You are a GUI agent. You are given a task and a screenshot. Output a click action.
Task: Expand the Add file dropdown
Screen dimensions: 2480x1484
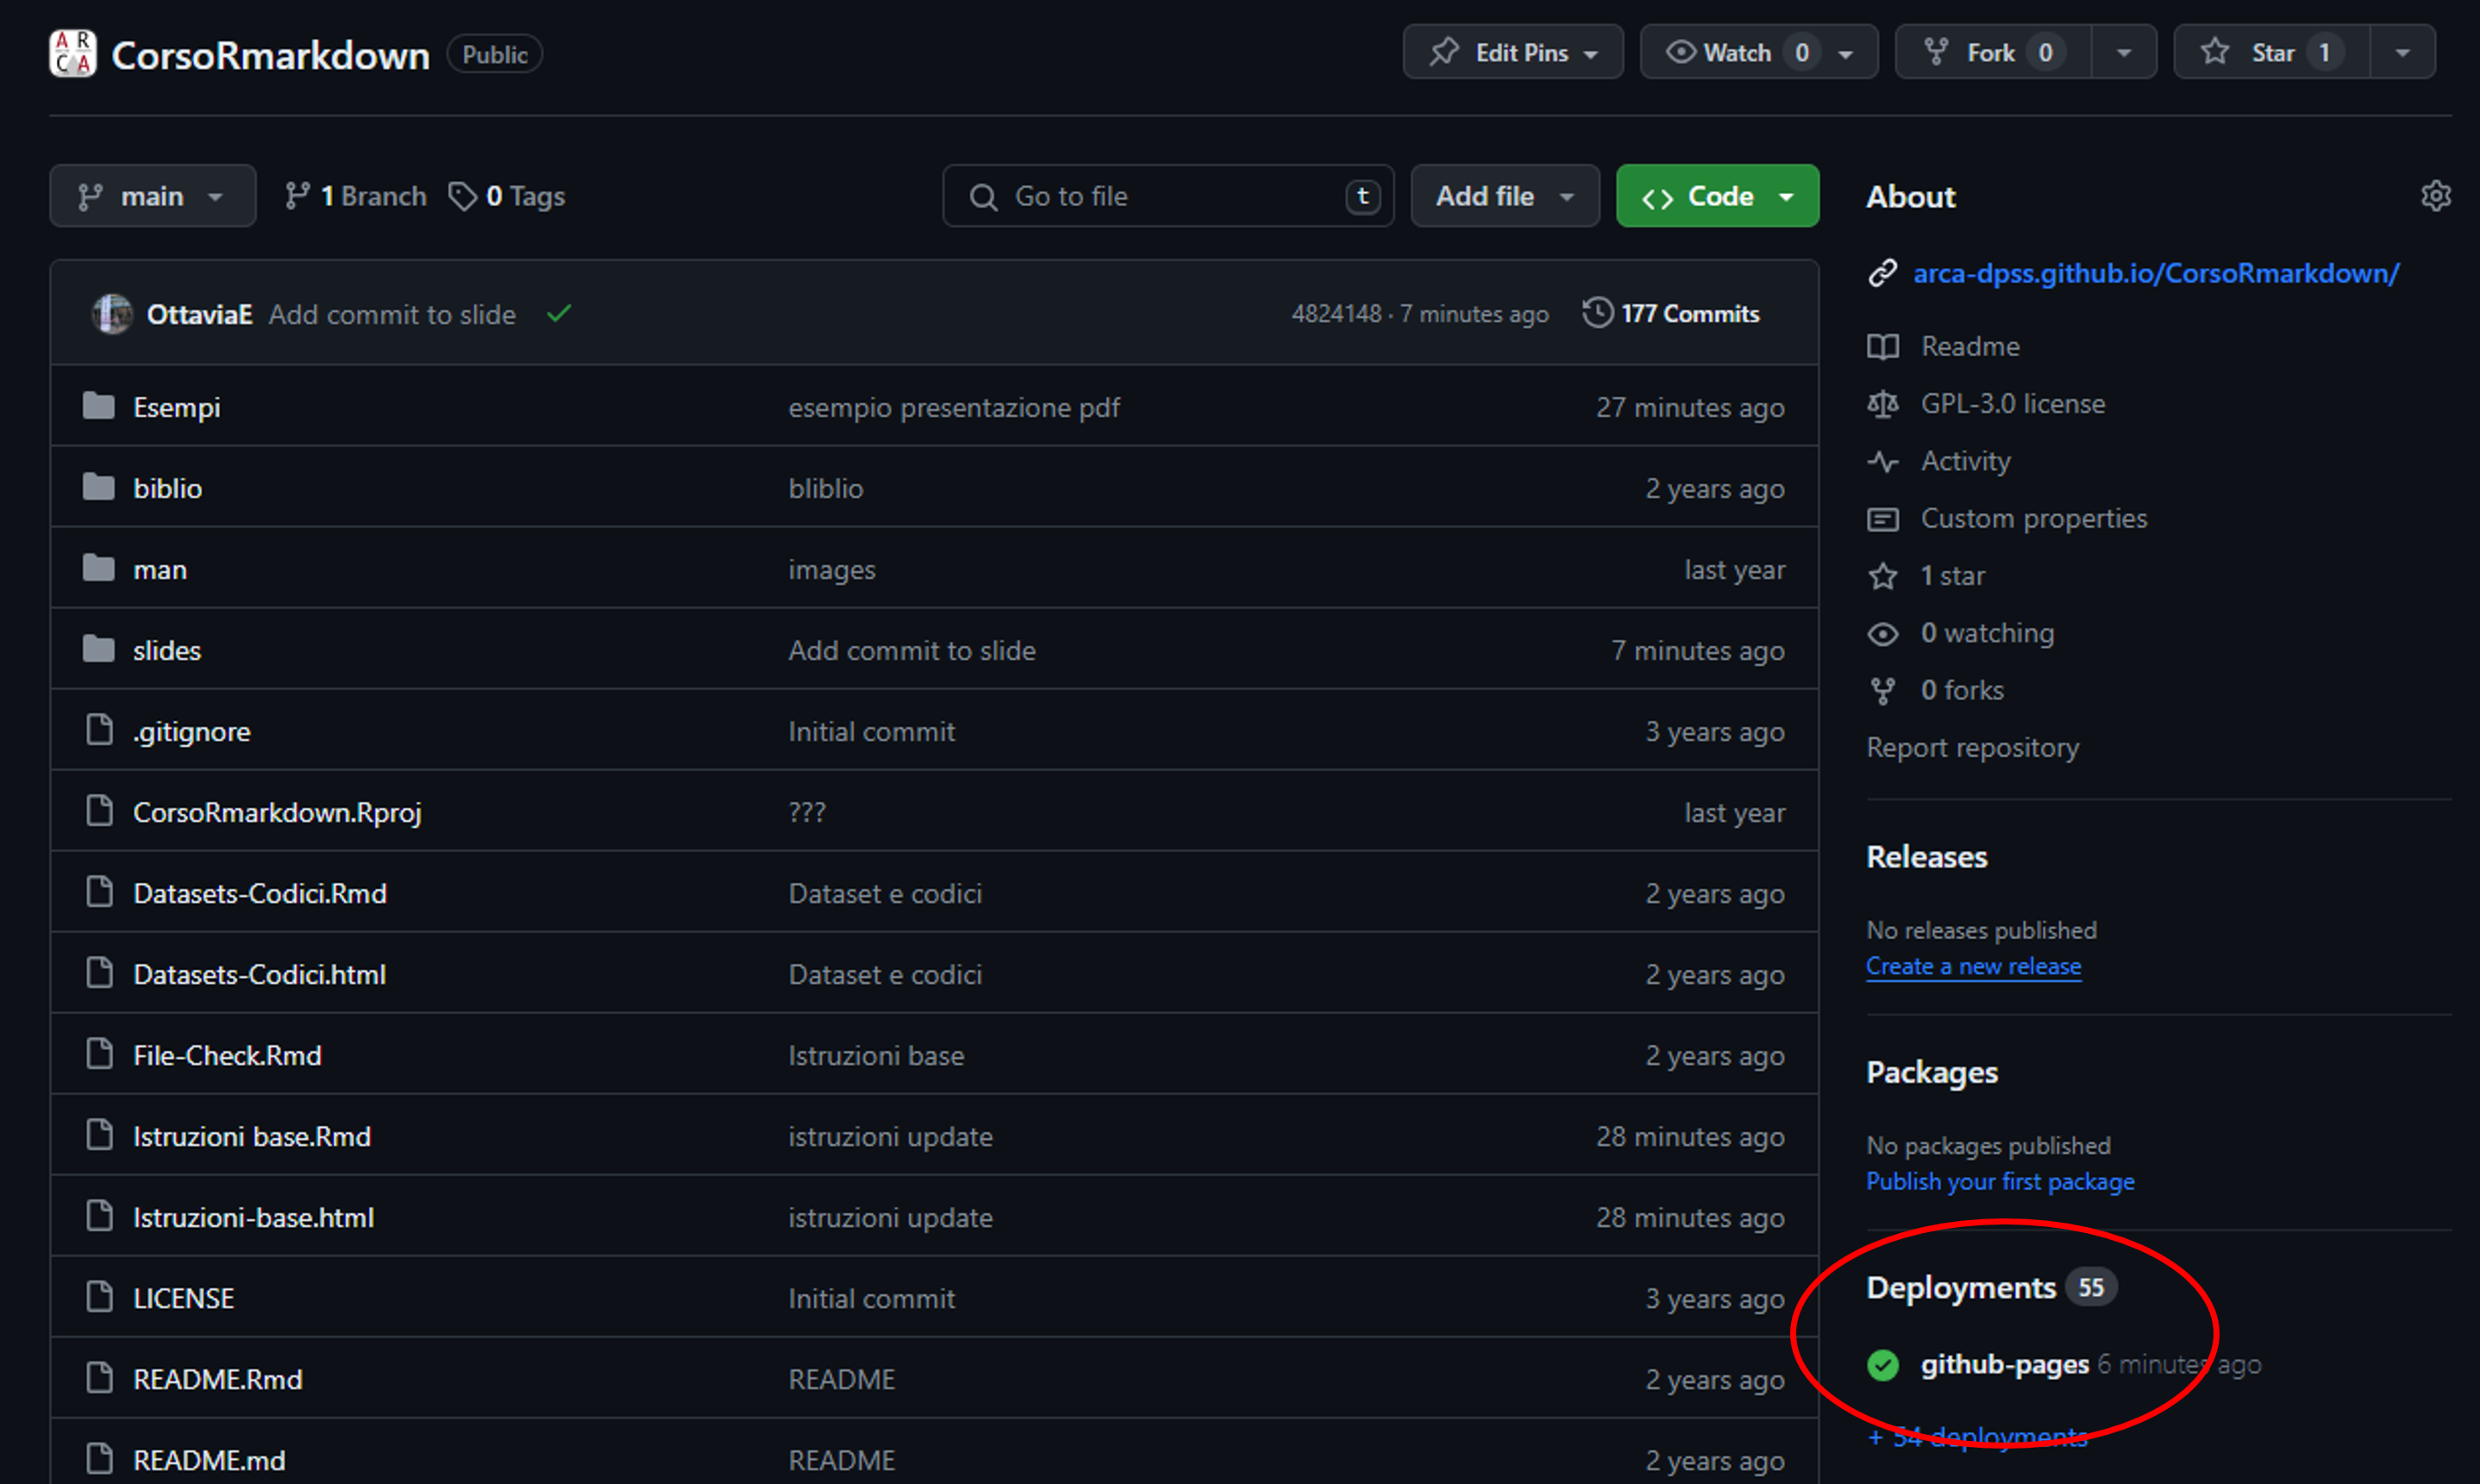[x=1505, y=196]
